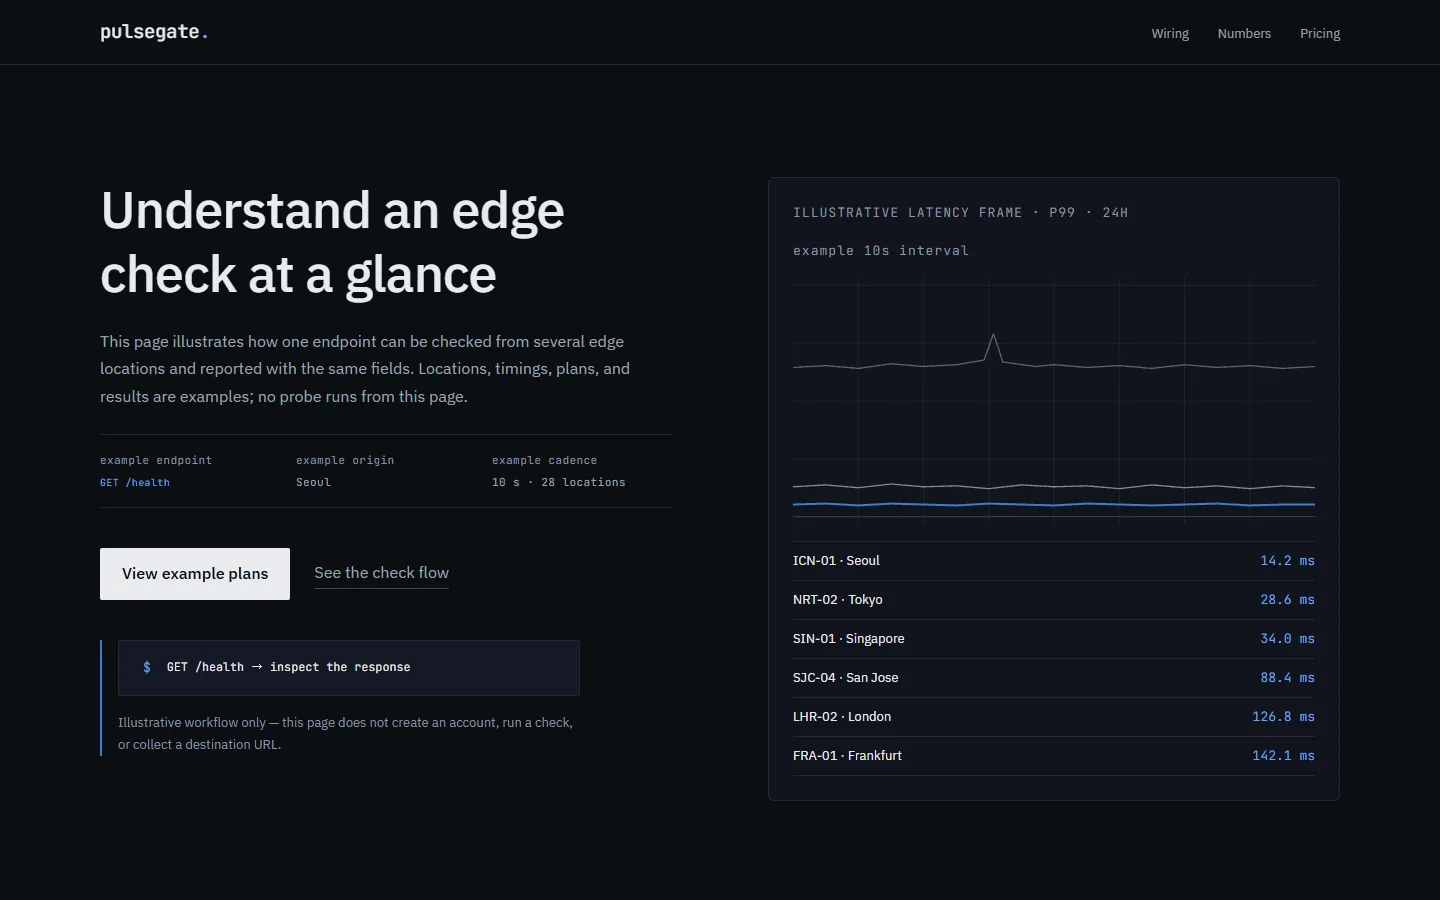Screen dimensions: 1440x900
Task: Click the example cadence label
Action: pyautogui.click(x=544, y=460)
